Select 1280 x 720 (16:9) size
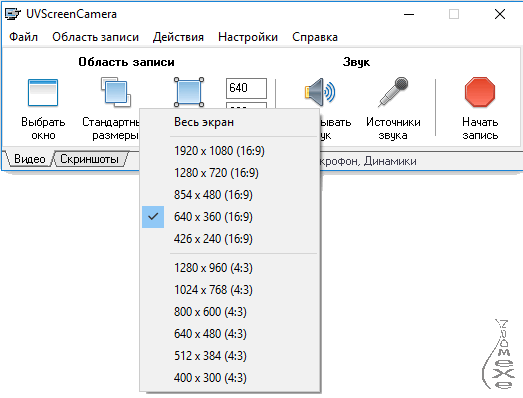This screenshot has width=523, height=398. 230,173
